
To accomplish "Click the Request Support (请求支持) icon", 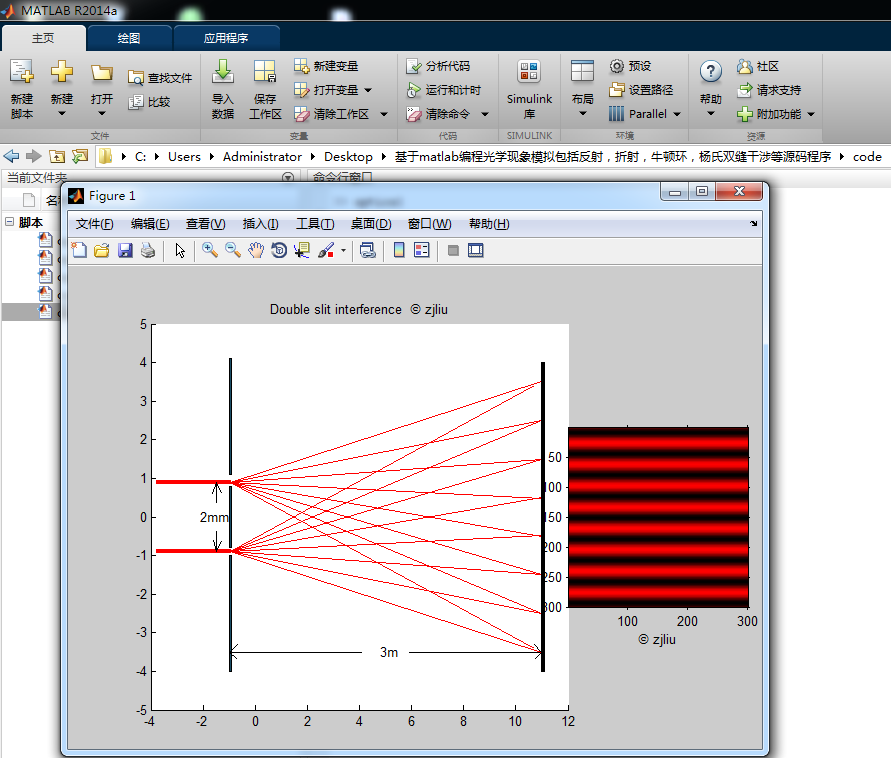I will (744, 90).
